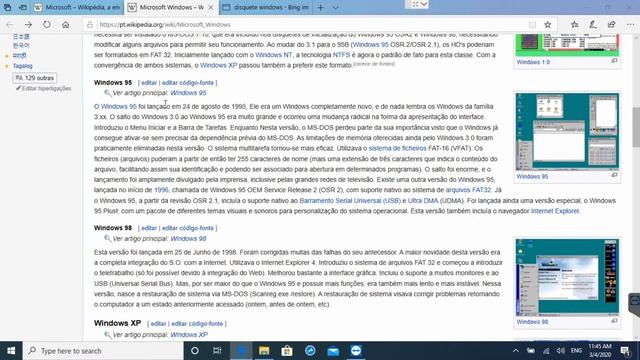Edit source code of Windows XP section
The width and height of the screenshot is (640, 360).
tap(197, 324)
